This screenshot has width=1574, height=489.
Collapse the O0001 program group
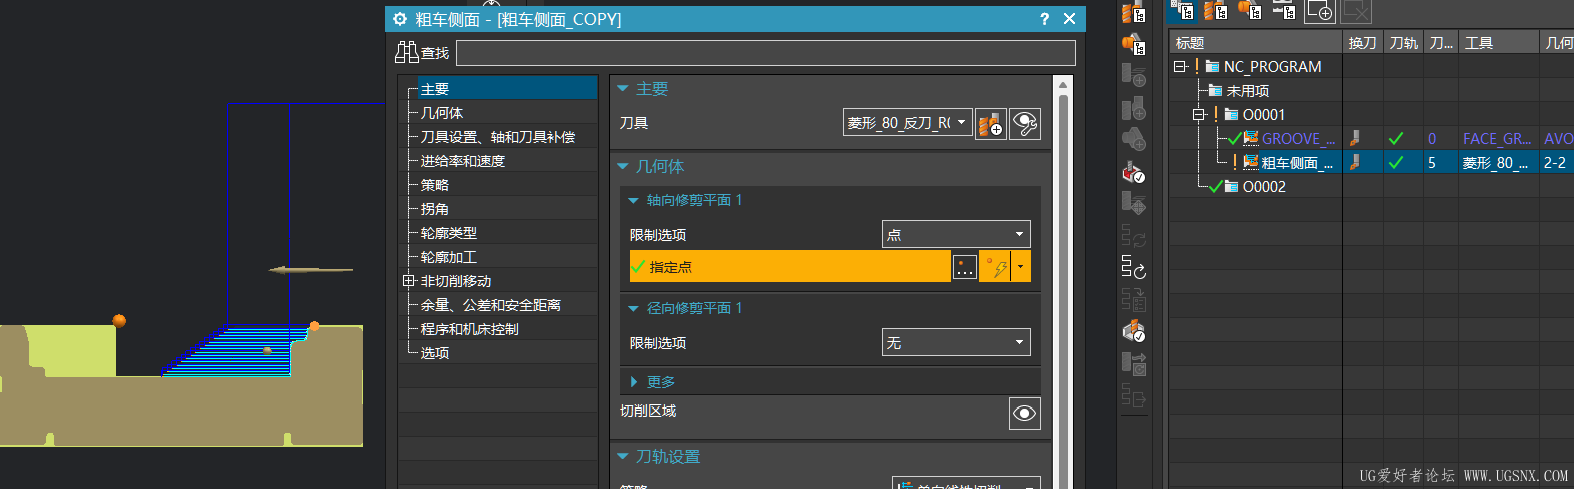(1198, 114)
